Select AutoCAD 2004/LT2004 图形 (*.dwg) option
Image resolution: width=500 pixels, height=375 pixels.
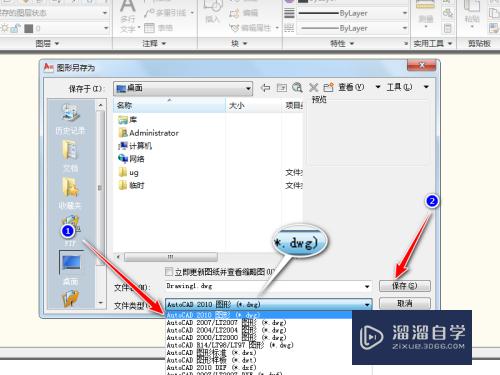[x=226, y=330]
